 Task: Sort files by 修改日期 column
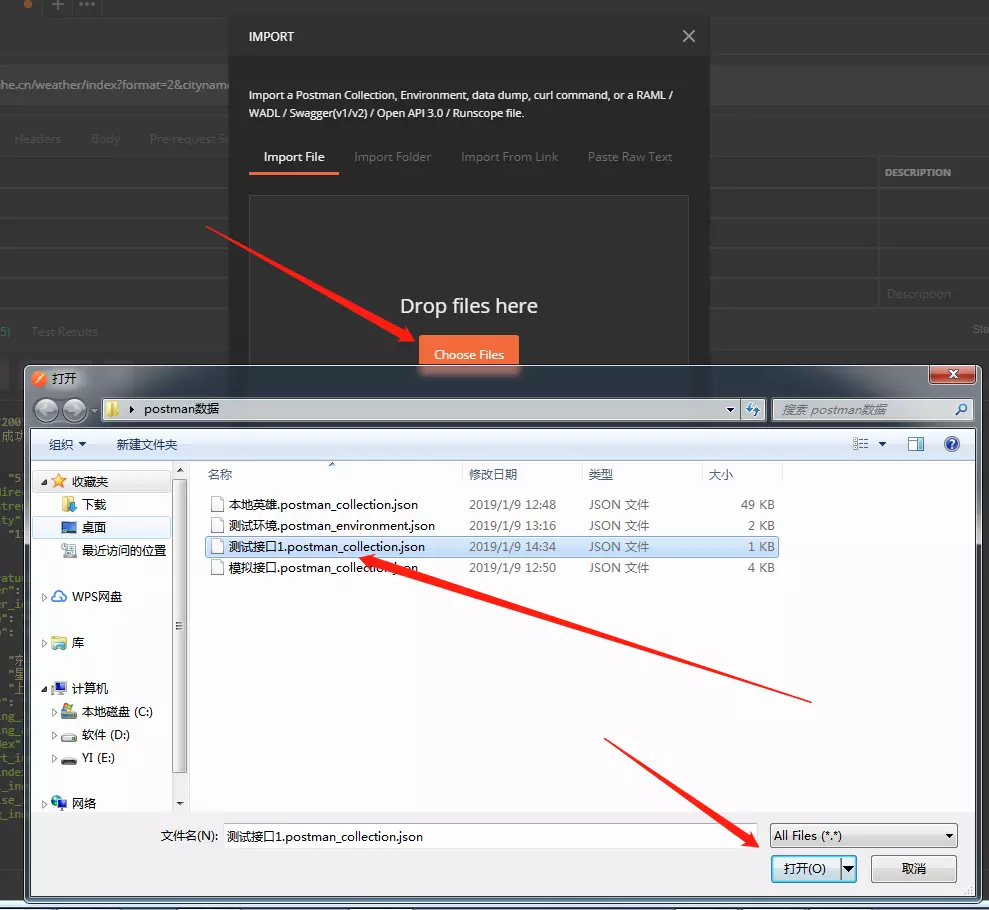point(493,474)
